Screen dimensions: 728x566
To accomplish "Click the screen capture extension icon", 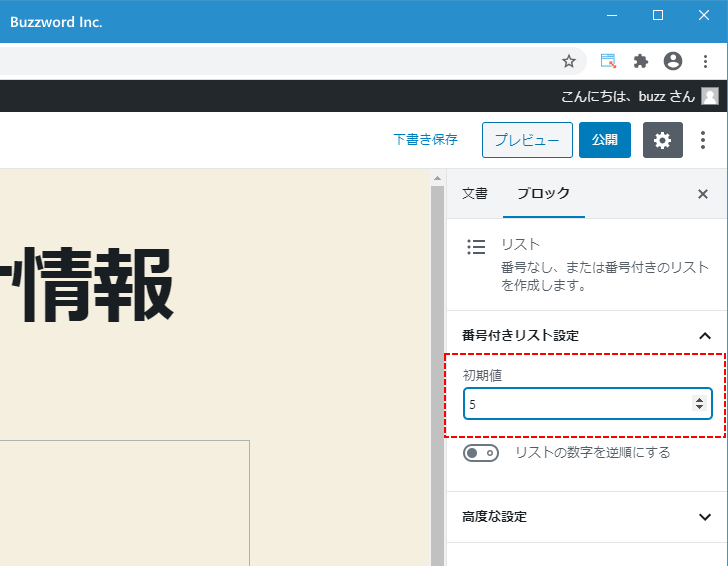I will tap(608, 61).
